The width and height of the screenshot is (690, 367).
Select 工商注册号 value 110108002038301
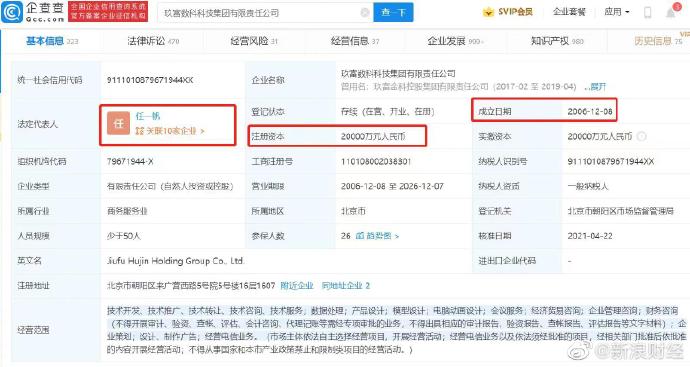(x=376, y=161)
